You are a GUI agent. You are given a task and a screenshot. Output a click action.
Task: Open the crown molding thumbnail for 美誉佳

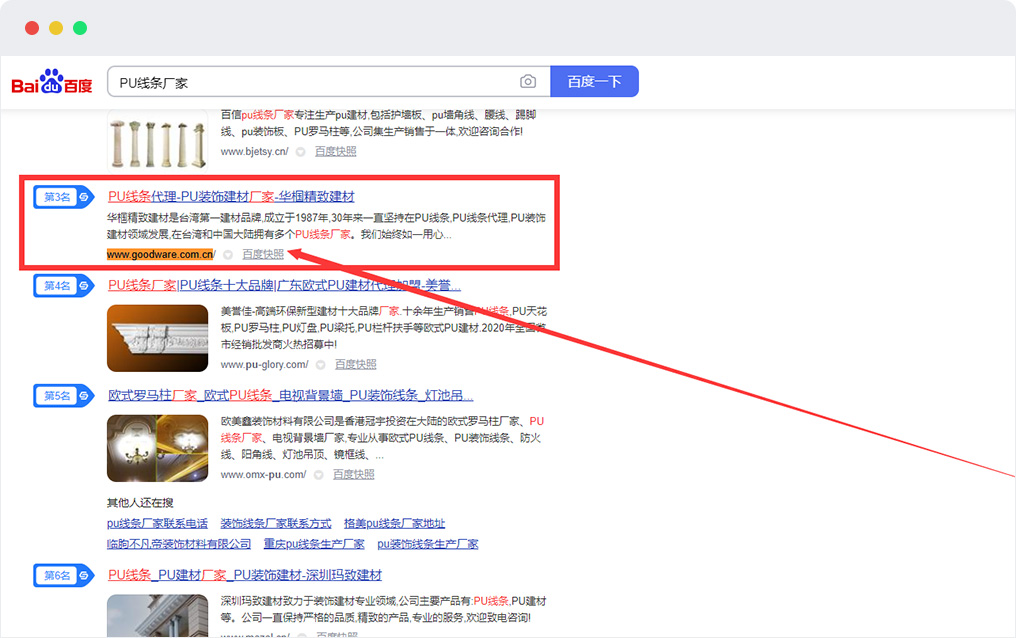click(157, 338)
